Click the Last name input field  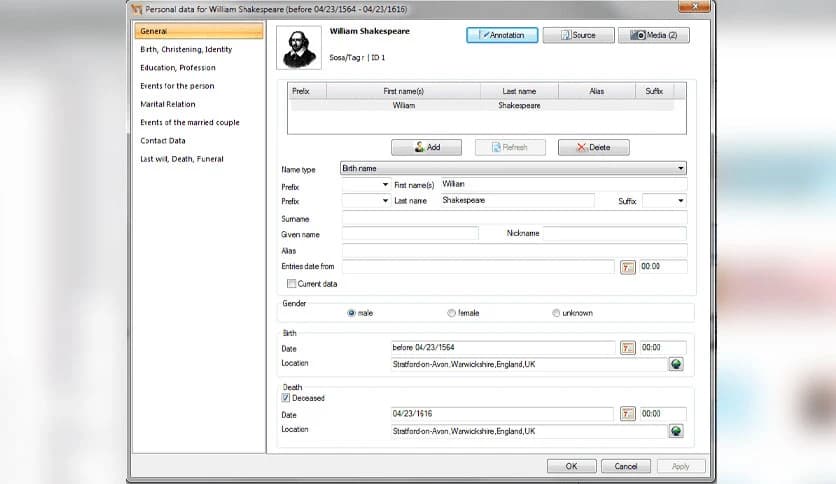coord(517,200)
